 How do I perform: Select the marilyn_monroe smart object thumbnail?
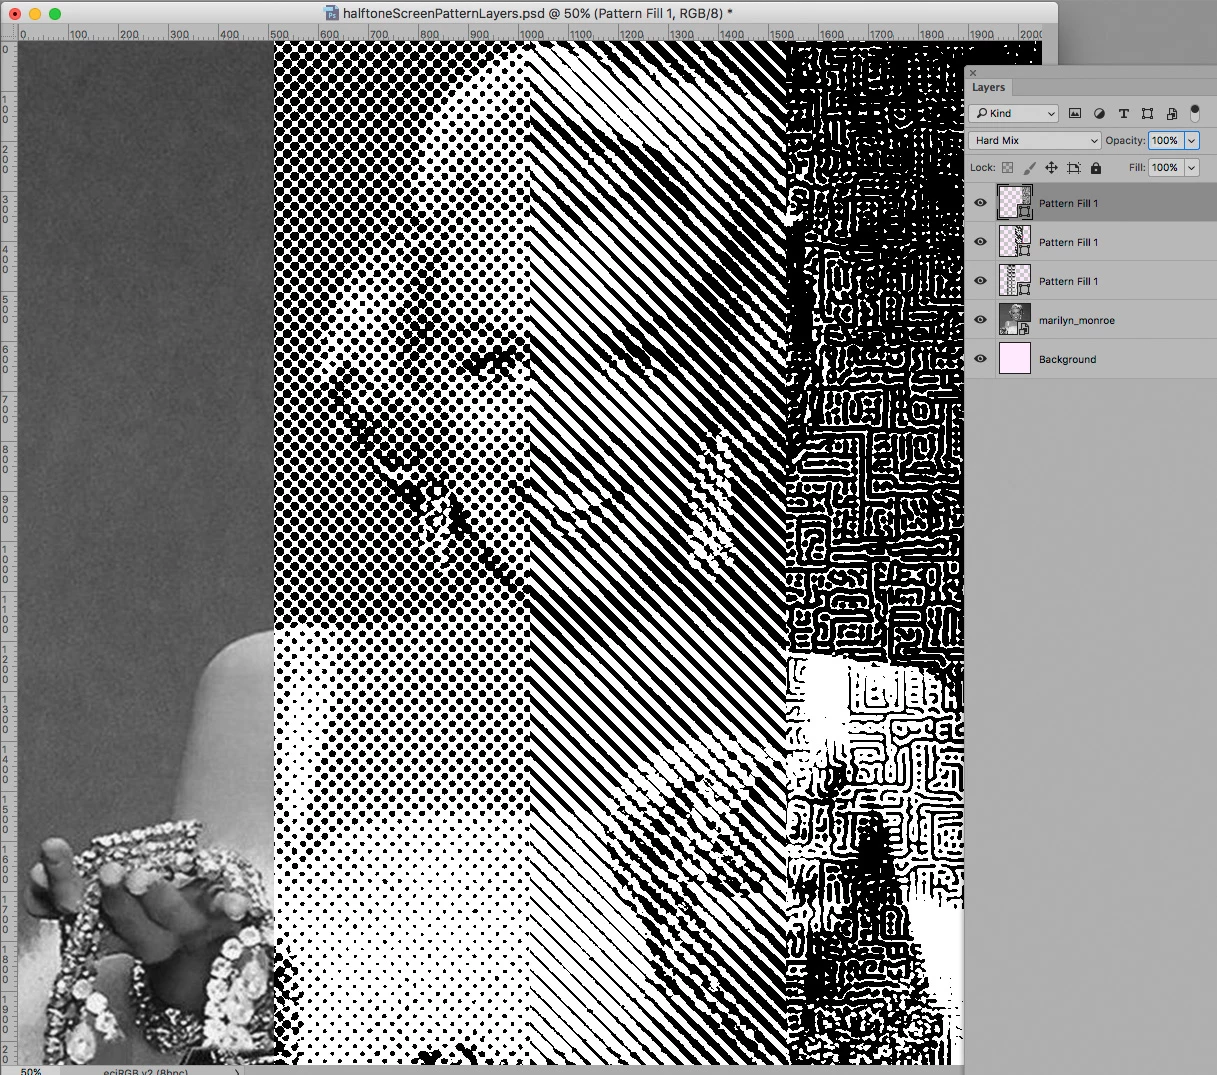1015,320
